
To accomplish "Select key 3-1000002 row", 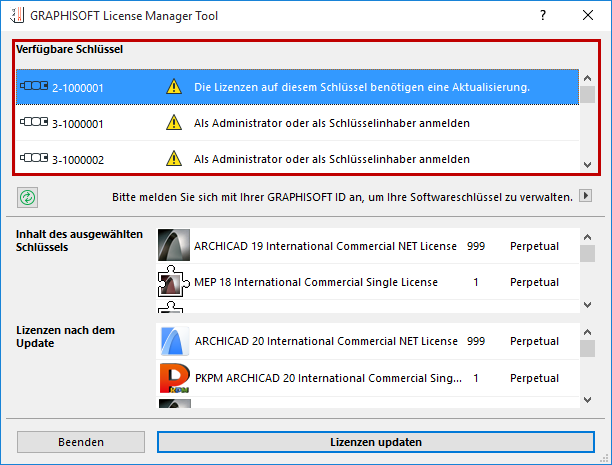I will click(300, 159).
